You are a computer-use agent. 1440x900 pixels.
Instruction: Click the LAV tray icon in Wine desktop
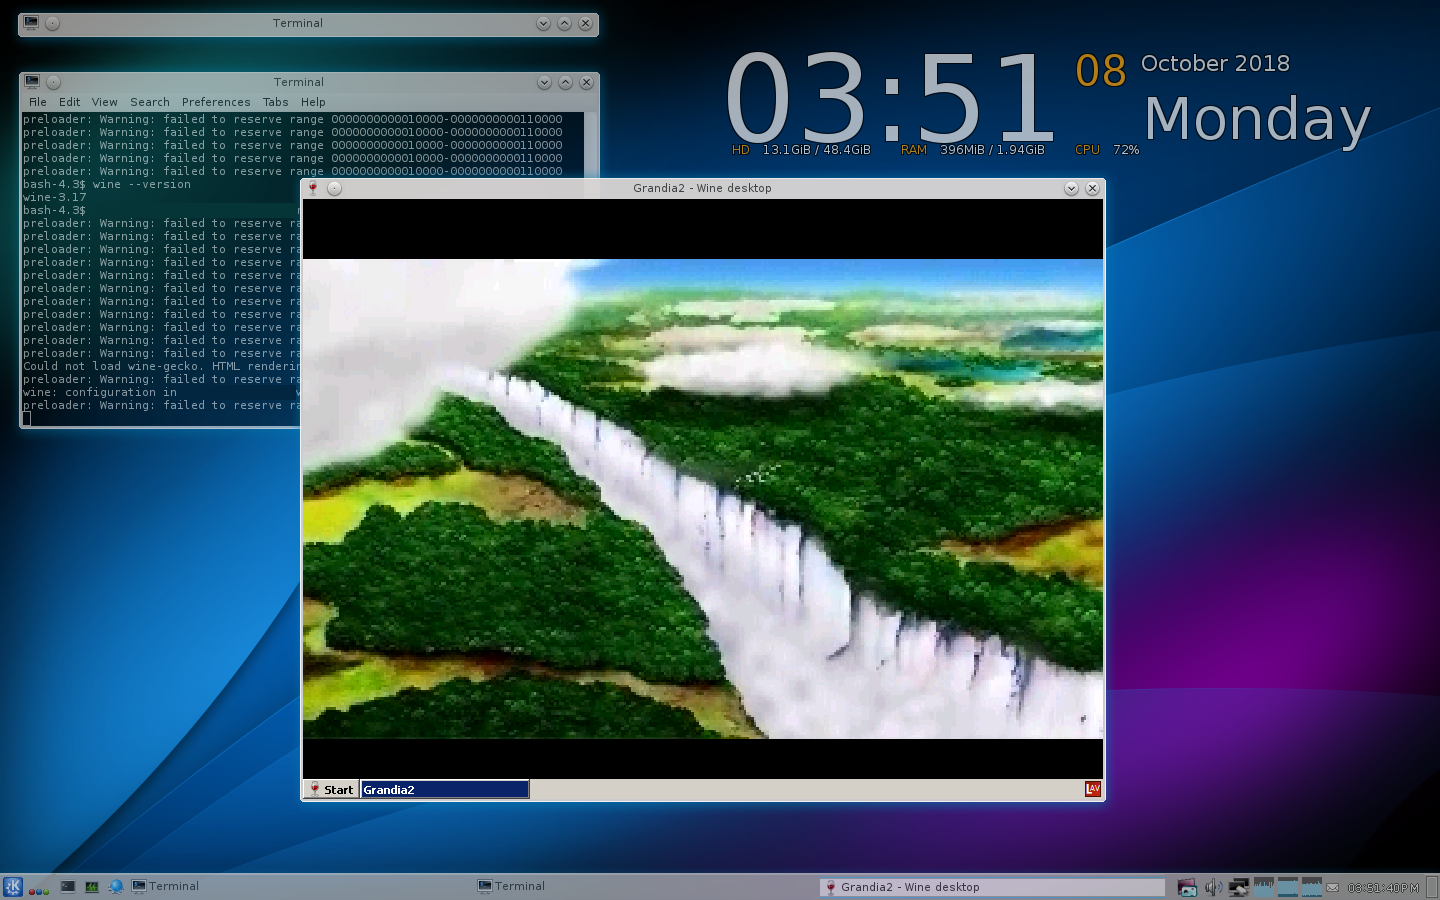[1093, 789]
